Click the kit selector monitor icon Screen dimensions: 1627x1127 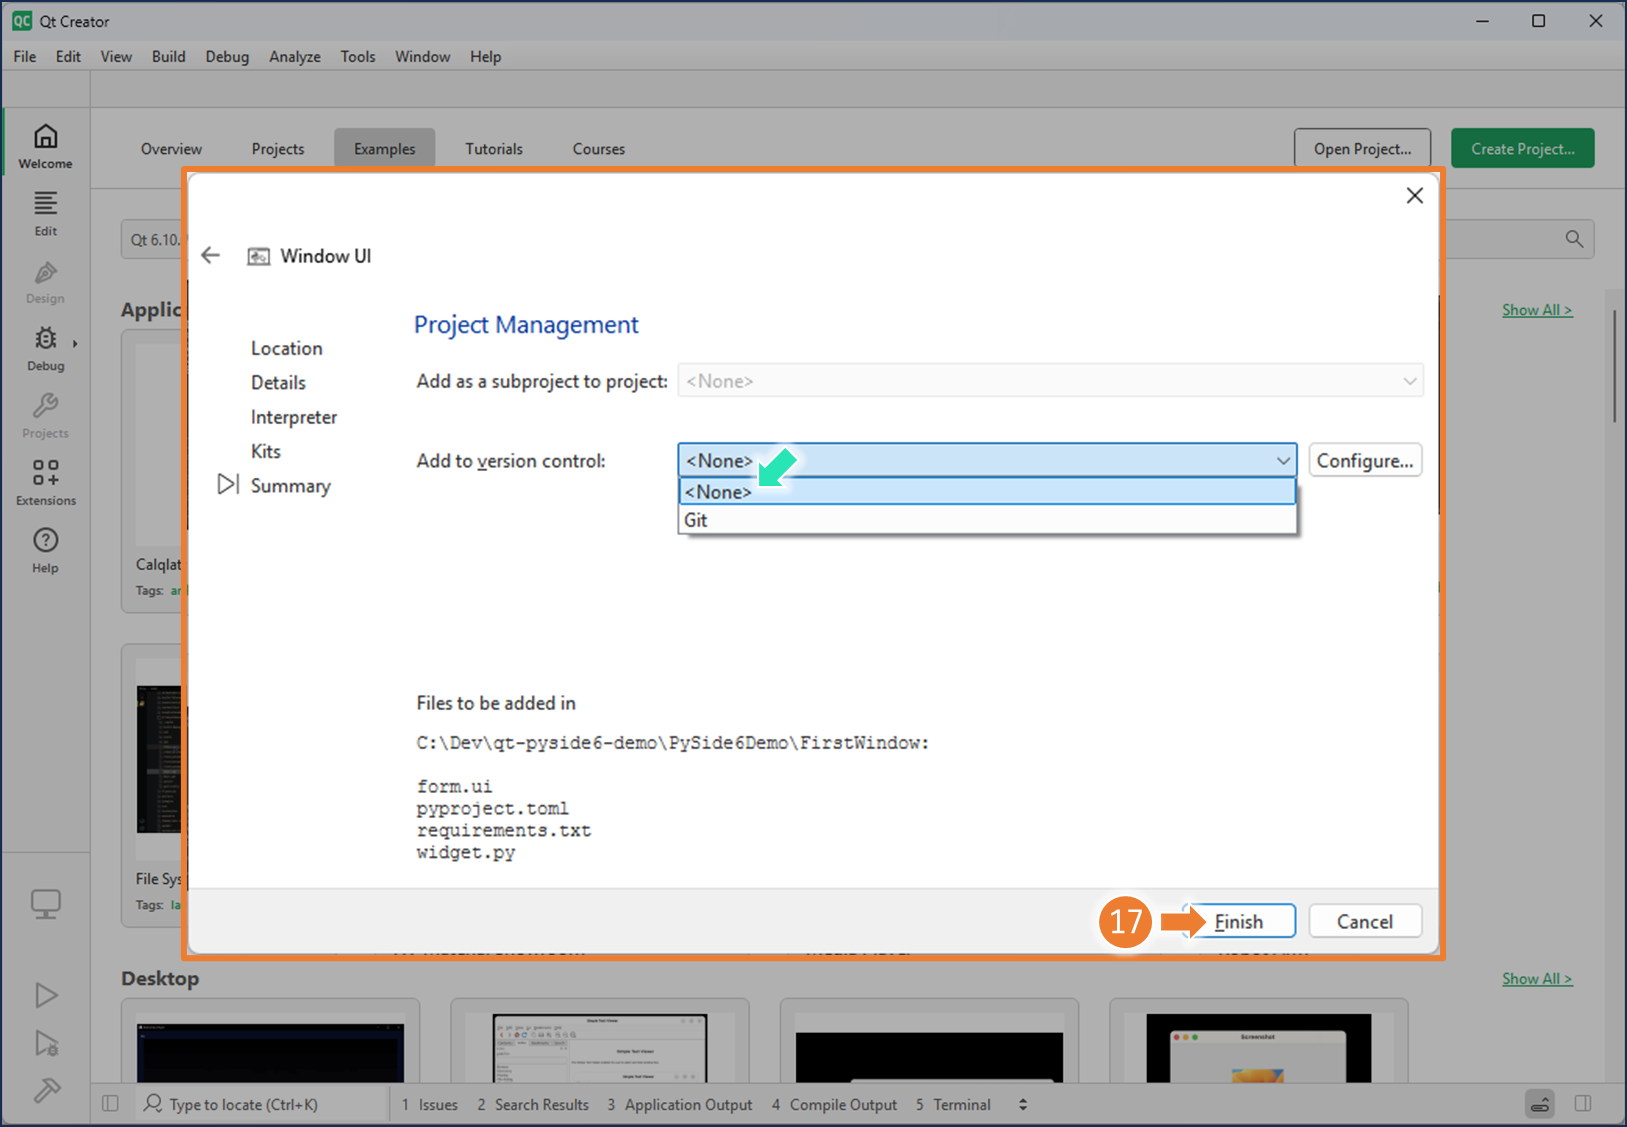tap(46, 904)
